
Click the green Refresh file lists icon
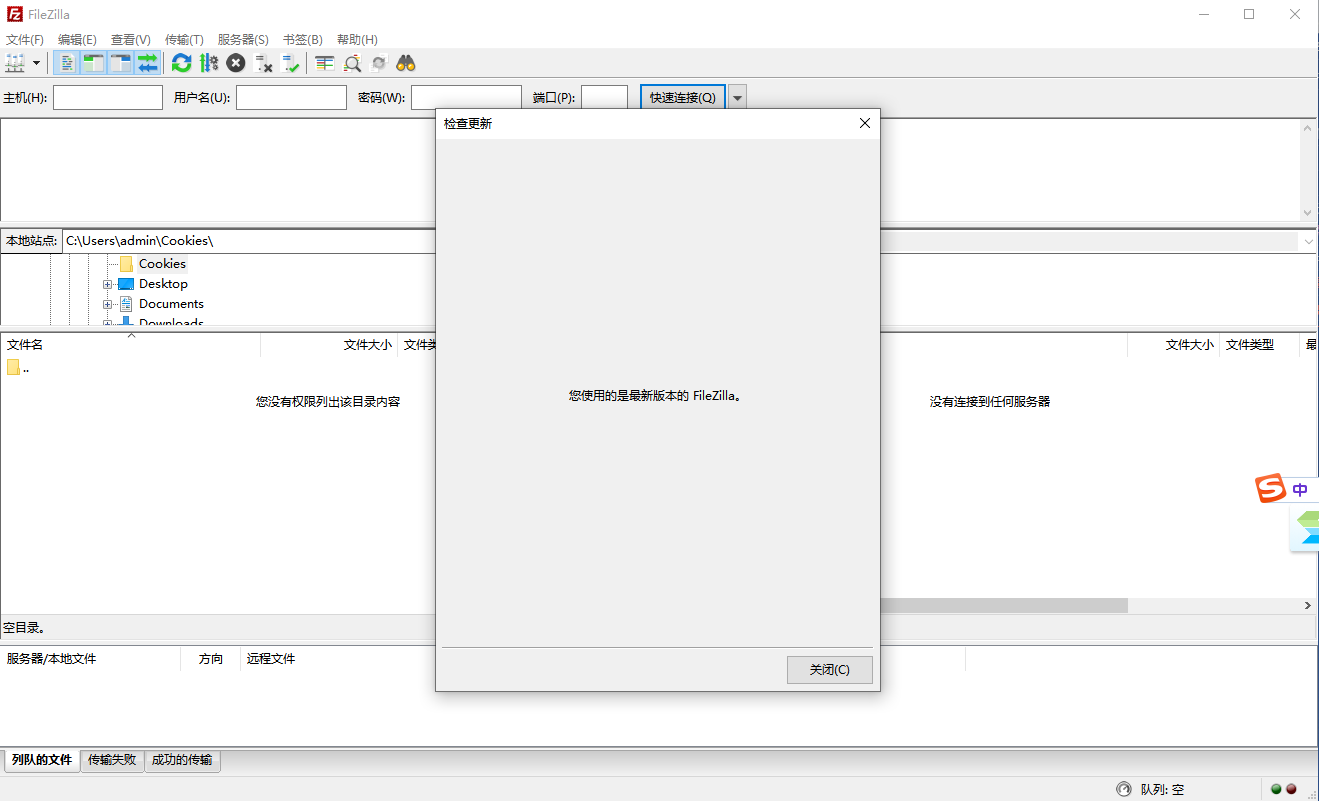click(181, 63)
